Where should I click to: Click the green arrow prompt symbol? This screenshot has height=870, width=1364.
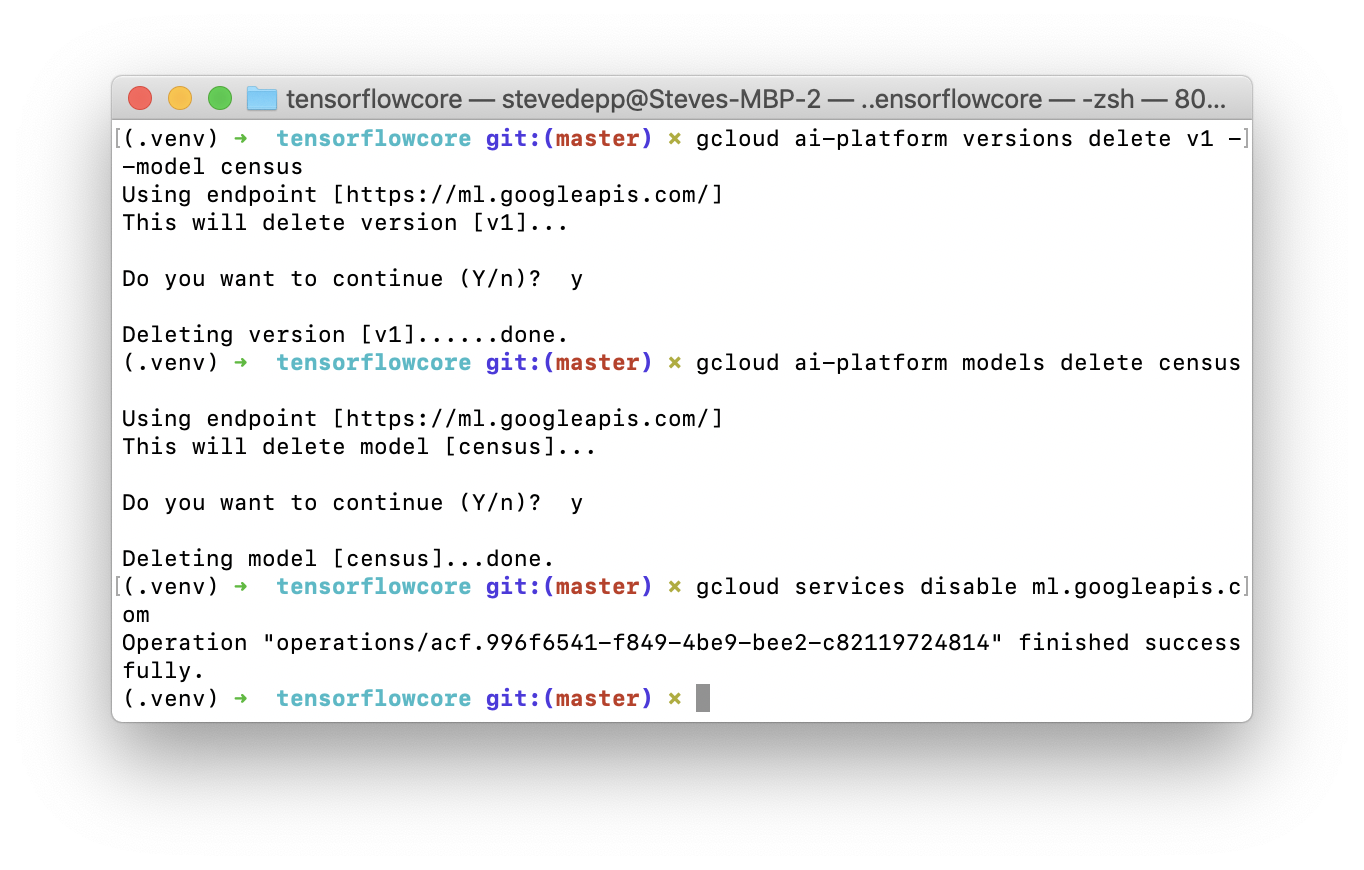point(240,698)
